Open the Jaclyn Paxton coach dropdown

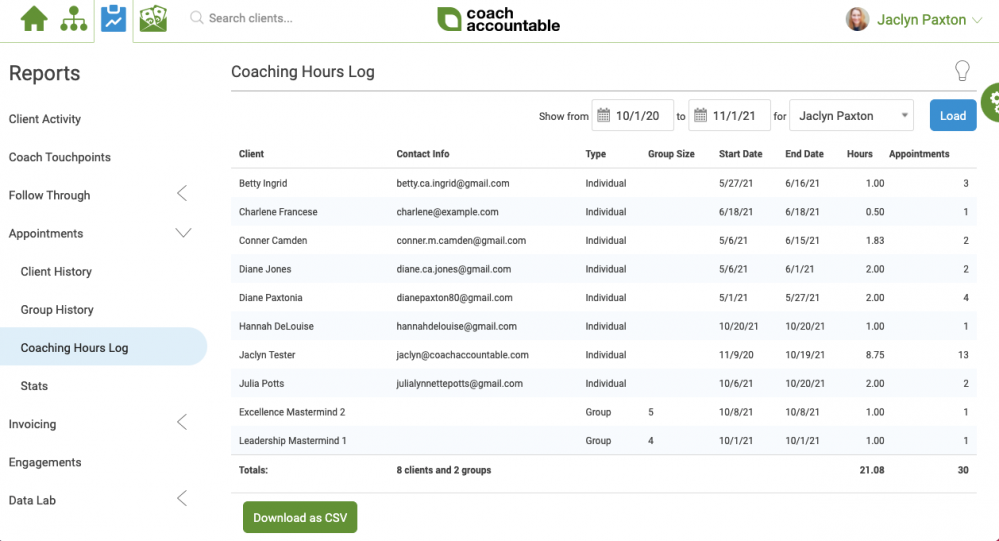coord(851,115)
